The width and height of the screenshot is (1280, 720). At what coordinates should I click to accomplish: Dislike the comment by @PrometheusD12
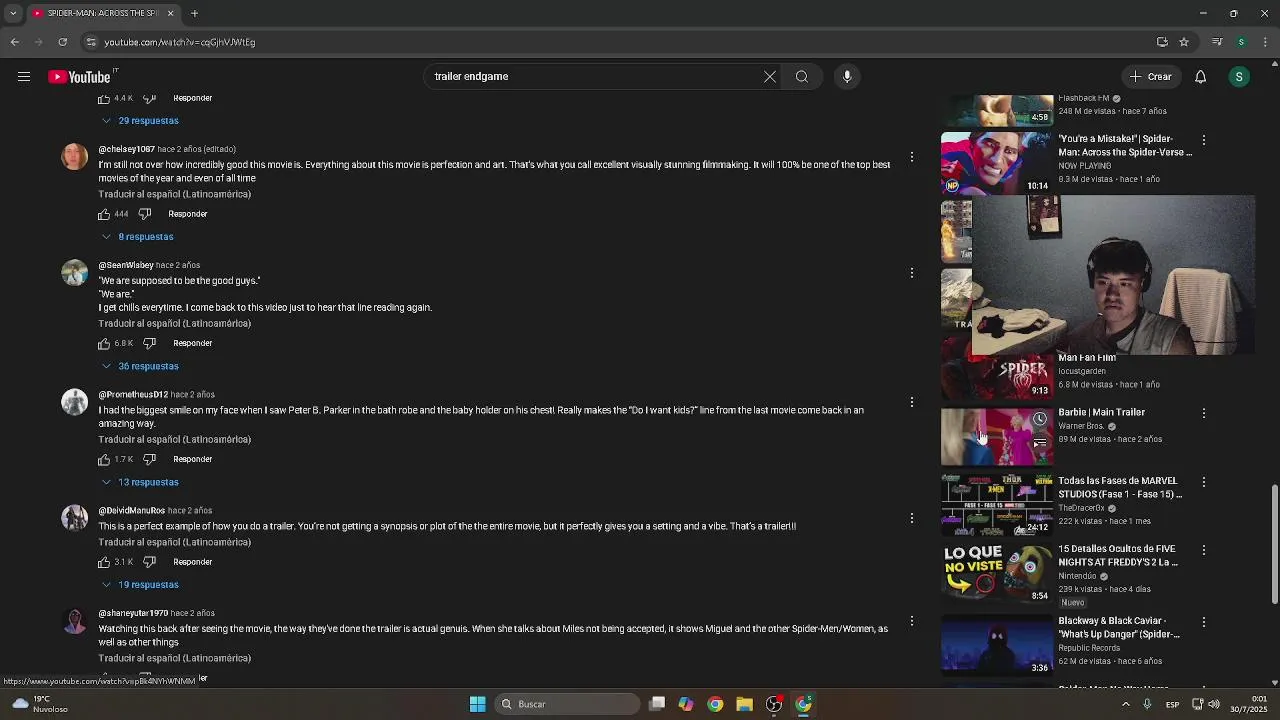[149, 459]
